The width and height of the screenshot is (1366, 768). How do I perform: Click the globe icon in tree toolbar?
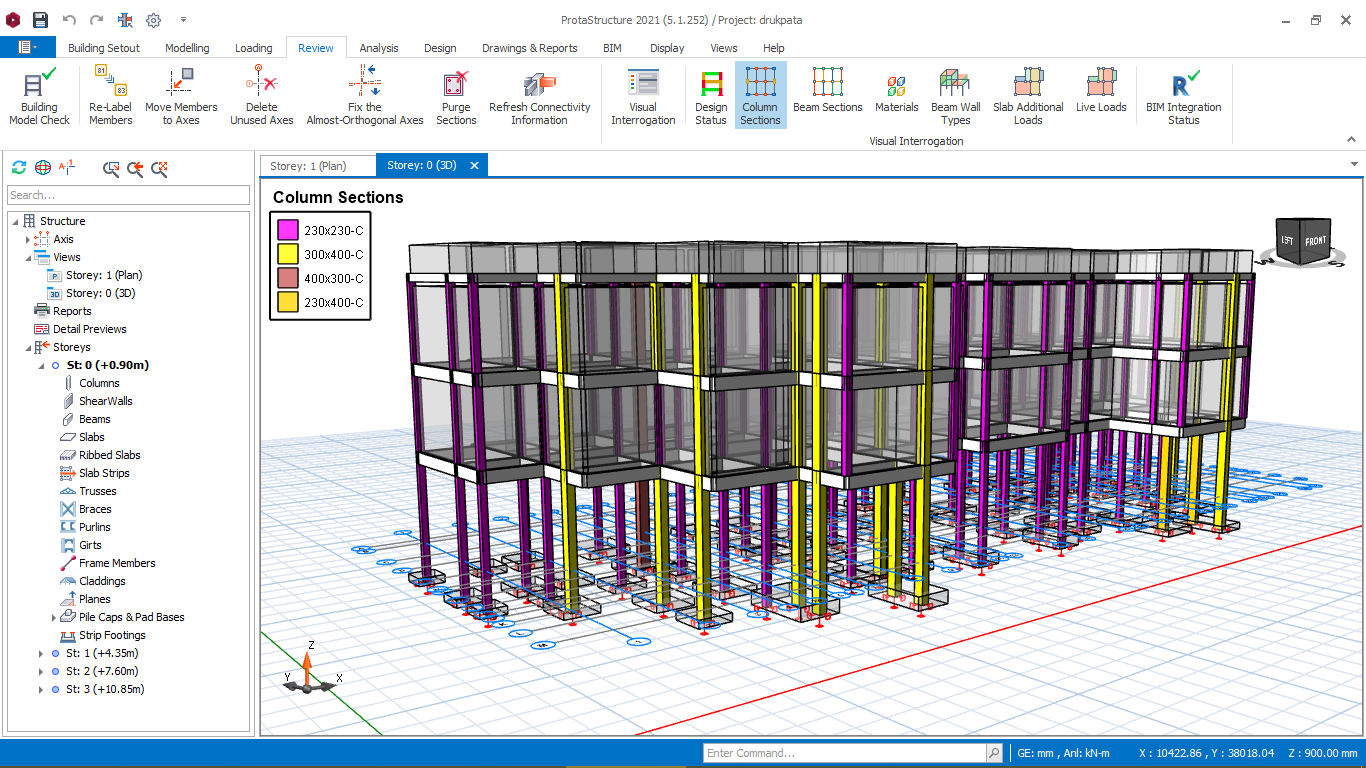point(43,168)
